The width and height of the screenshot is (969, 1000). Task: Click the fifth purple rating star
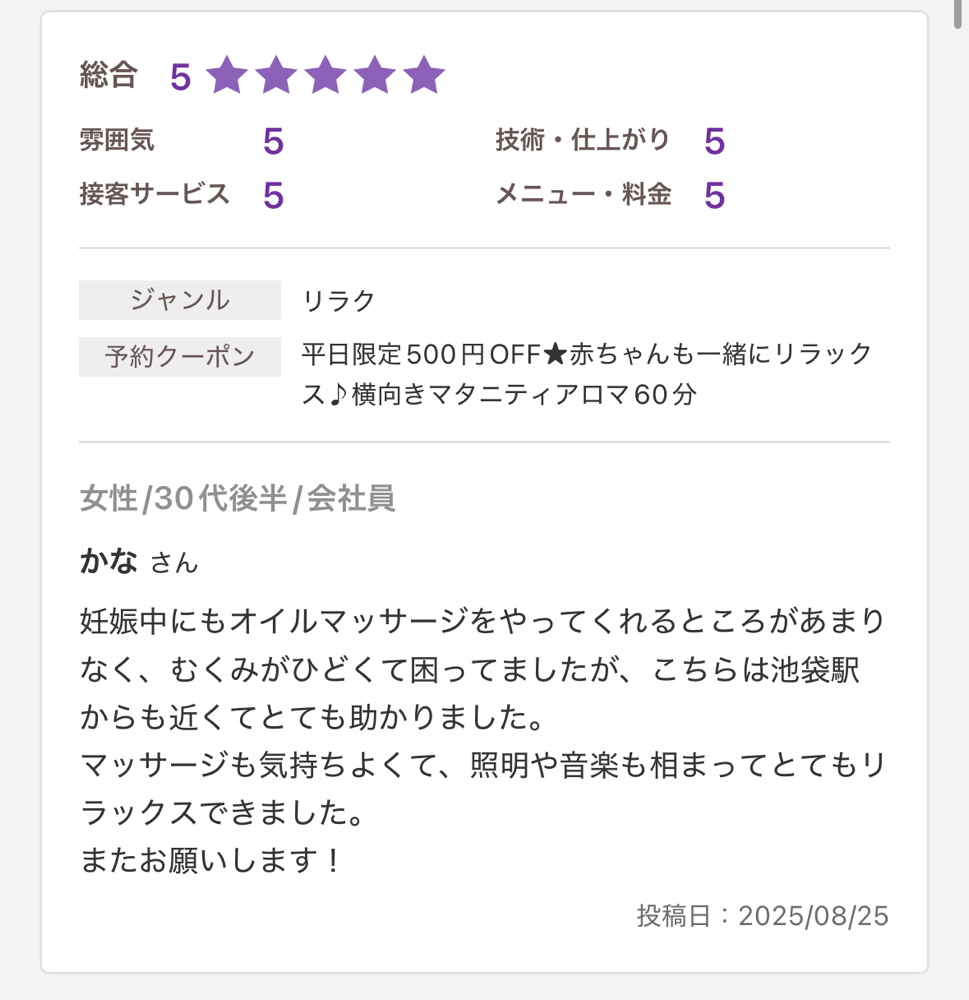coord(424,75)
